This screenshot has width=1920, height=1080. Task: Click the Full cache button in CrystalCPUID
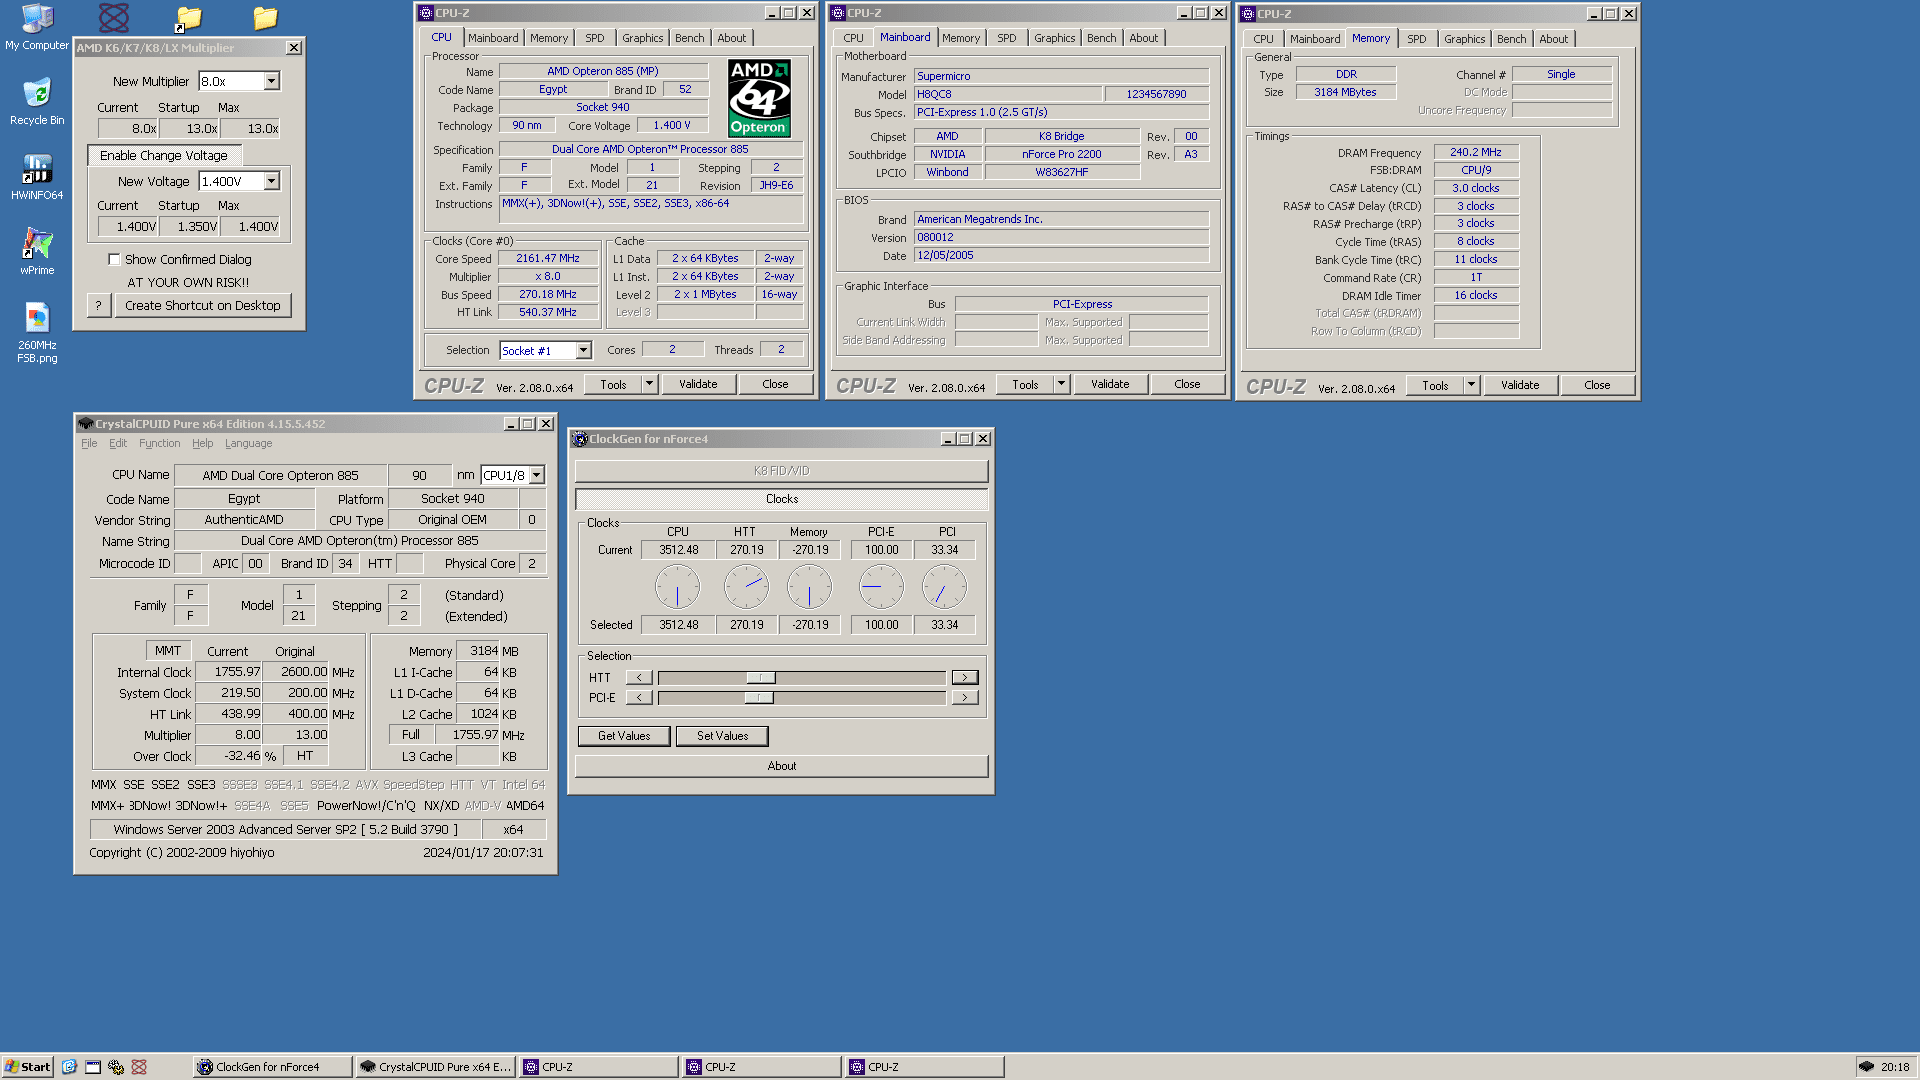(x=411, y=735)
